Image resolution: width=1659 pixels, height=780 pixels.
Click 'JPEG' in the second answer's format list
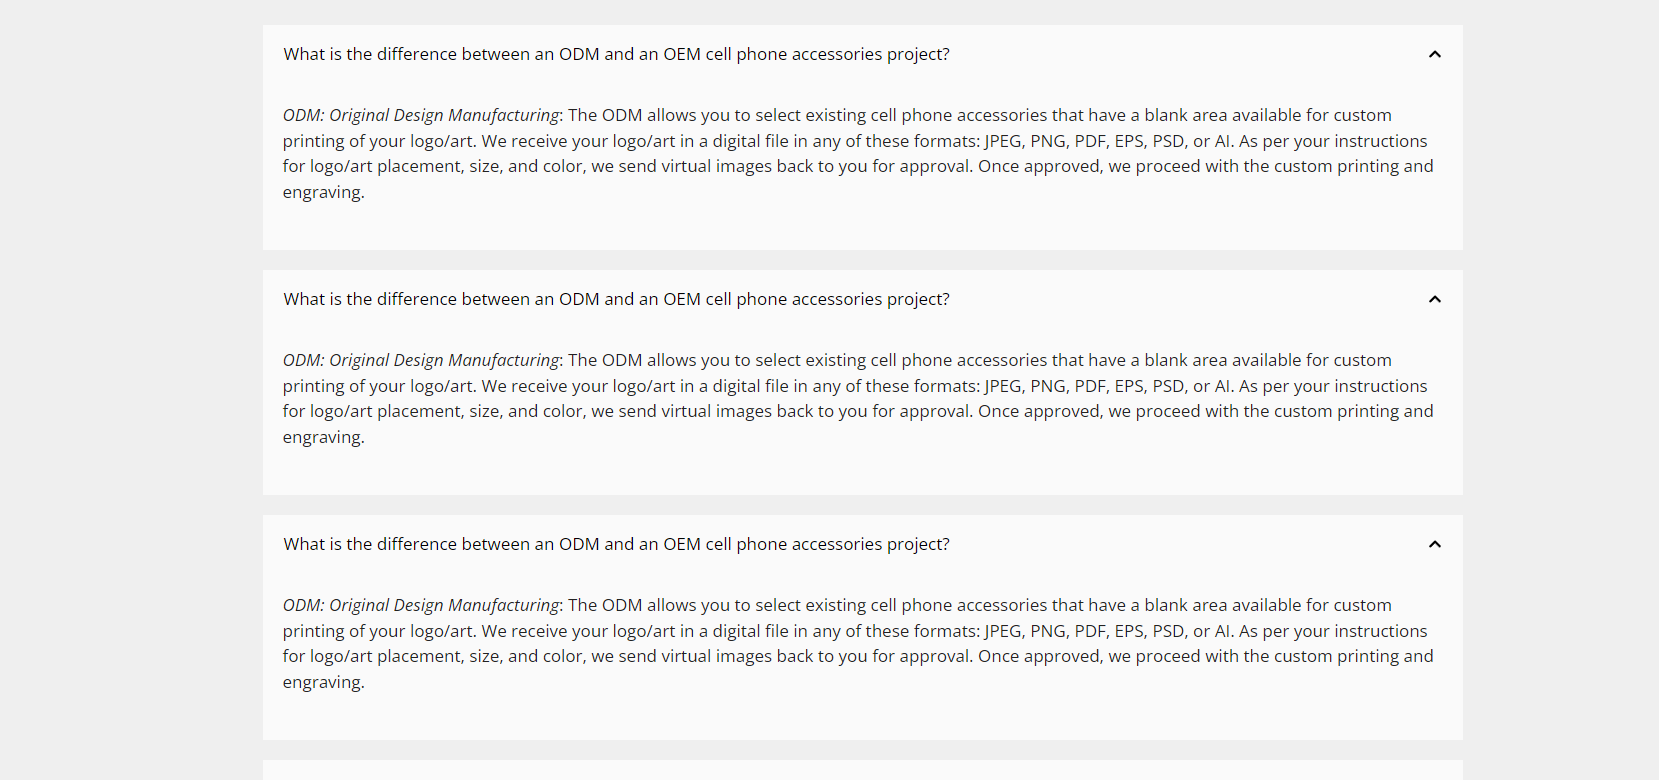click(1003, 386)
